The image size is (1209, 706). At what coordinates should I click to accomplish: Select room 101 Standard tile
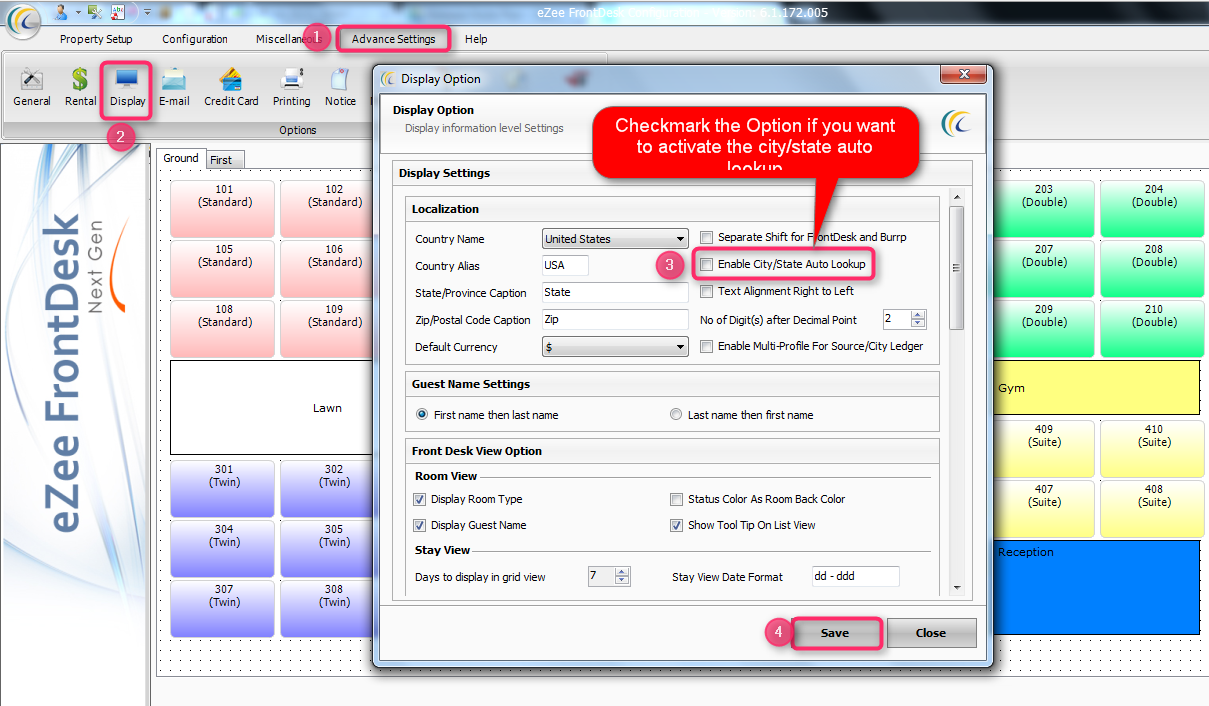223,208
